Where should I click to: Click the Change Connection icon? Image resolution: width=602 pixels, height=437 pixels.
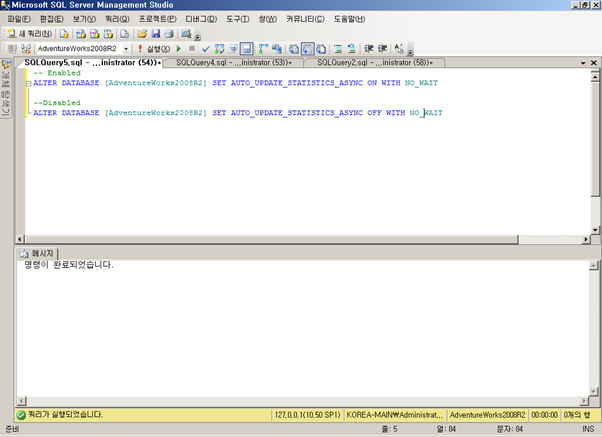click(x=26, y=49)
